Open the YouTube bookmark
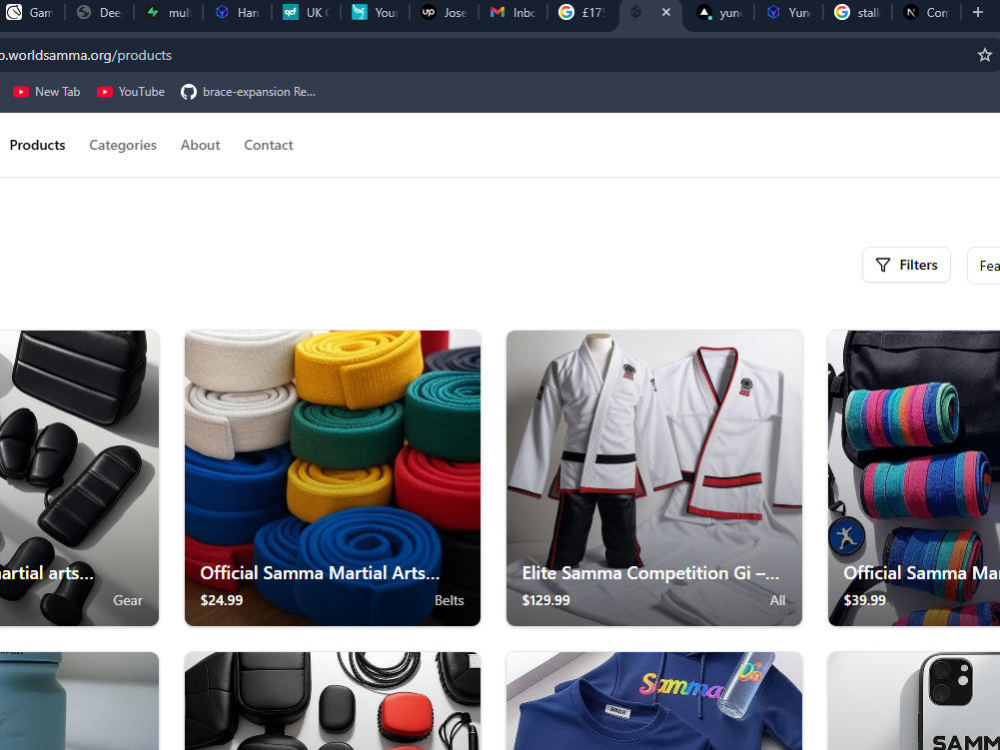Screen dimensions: 1000x750 pos(131,92)
